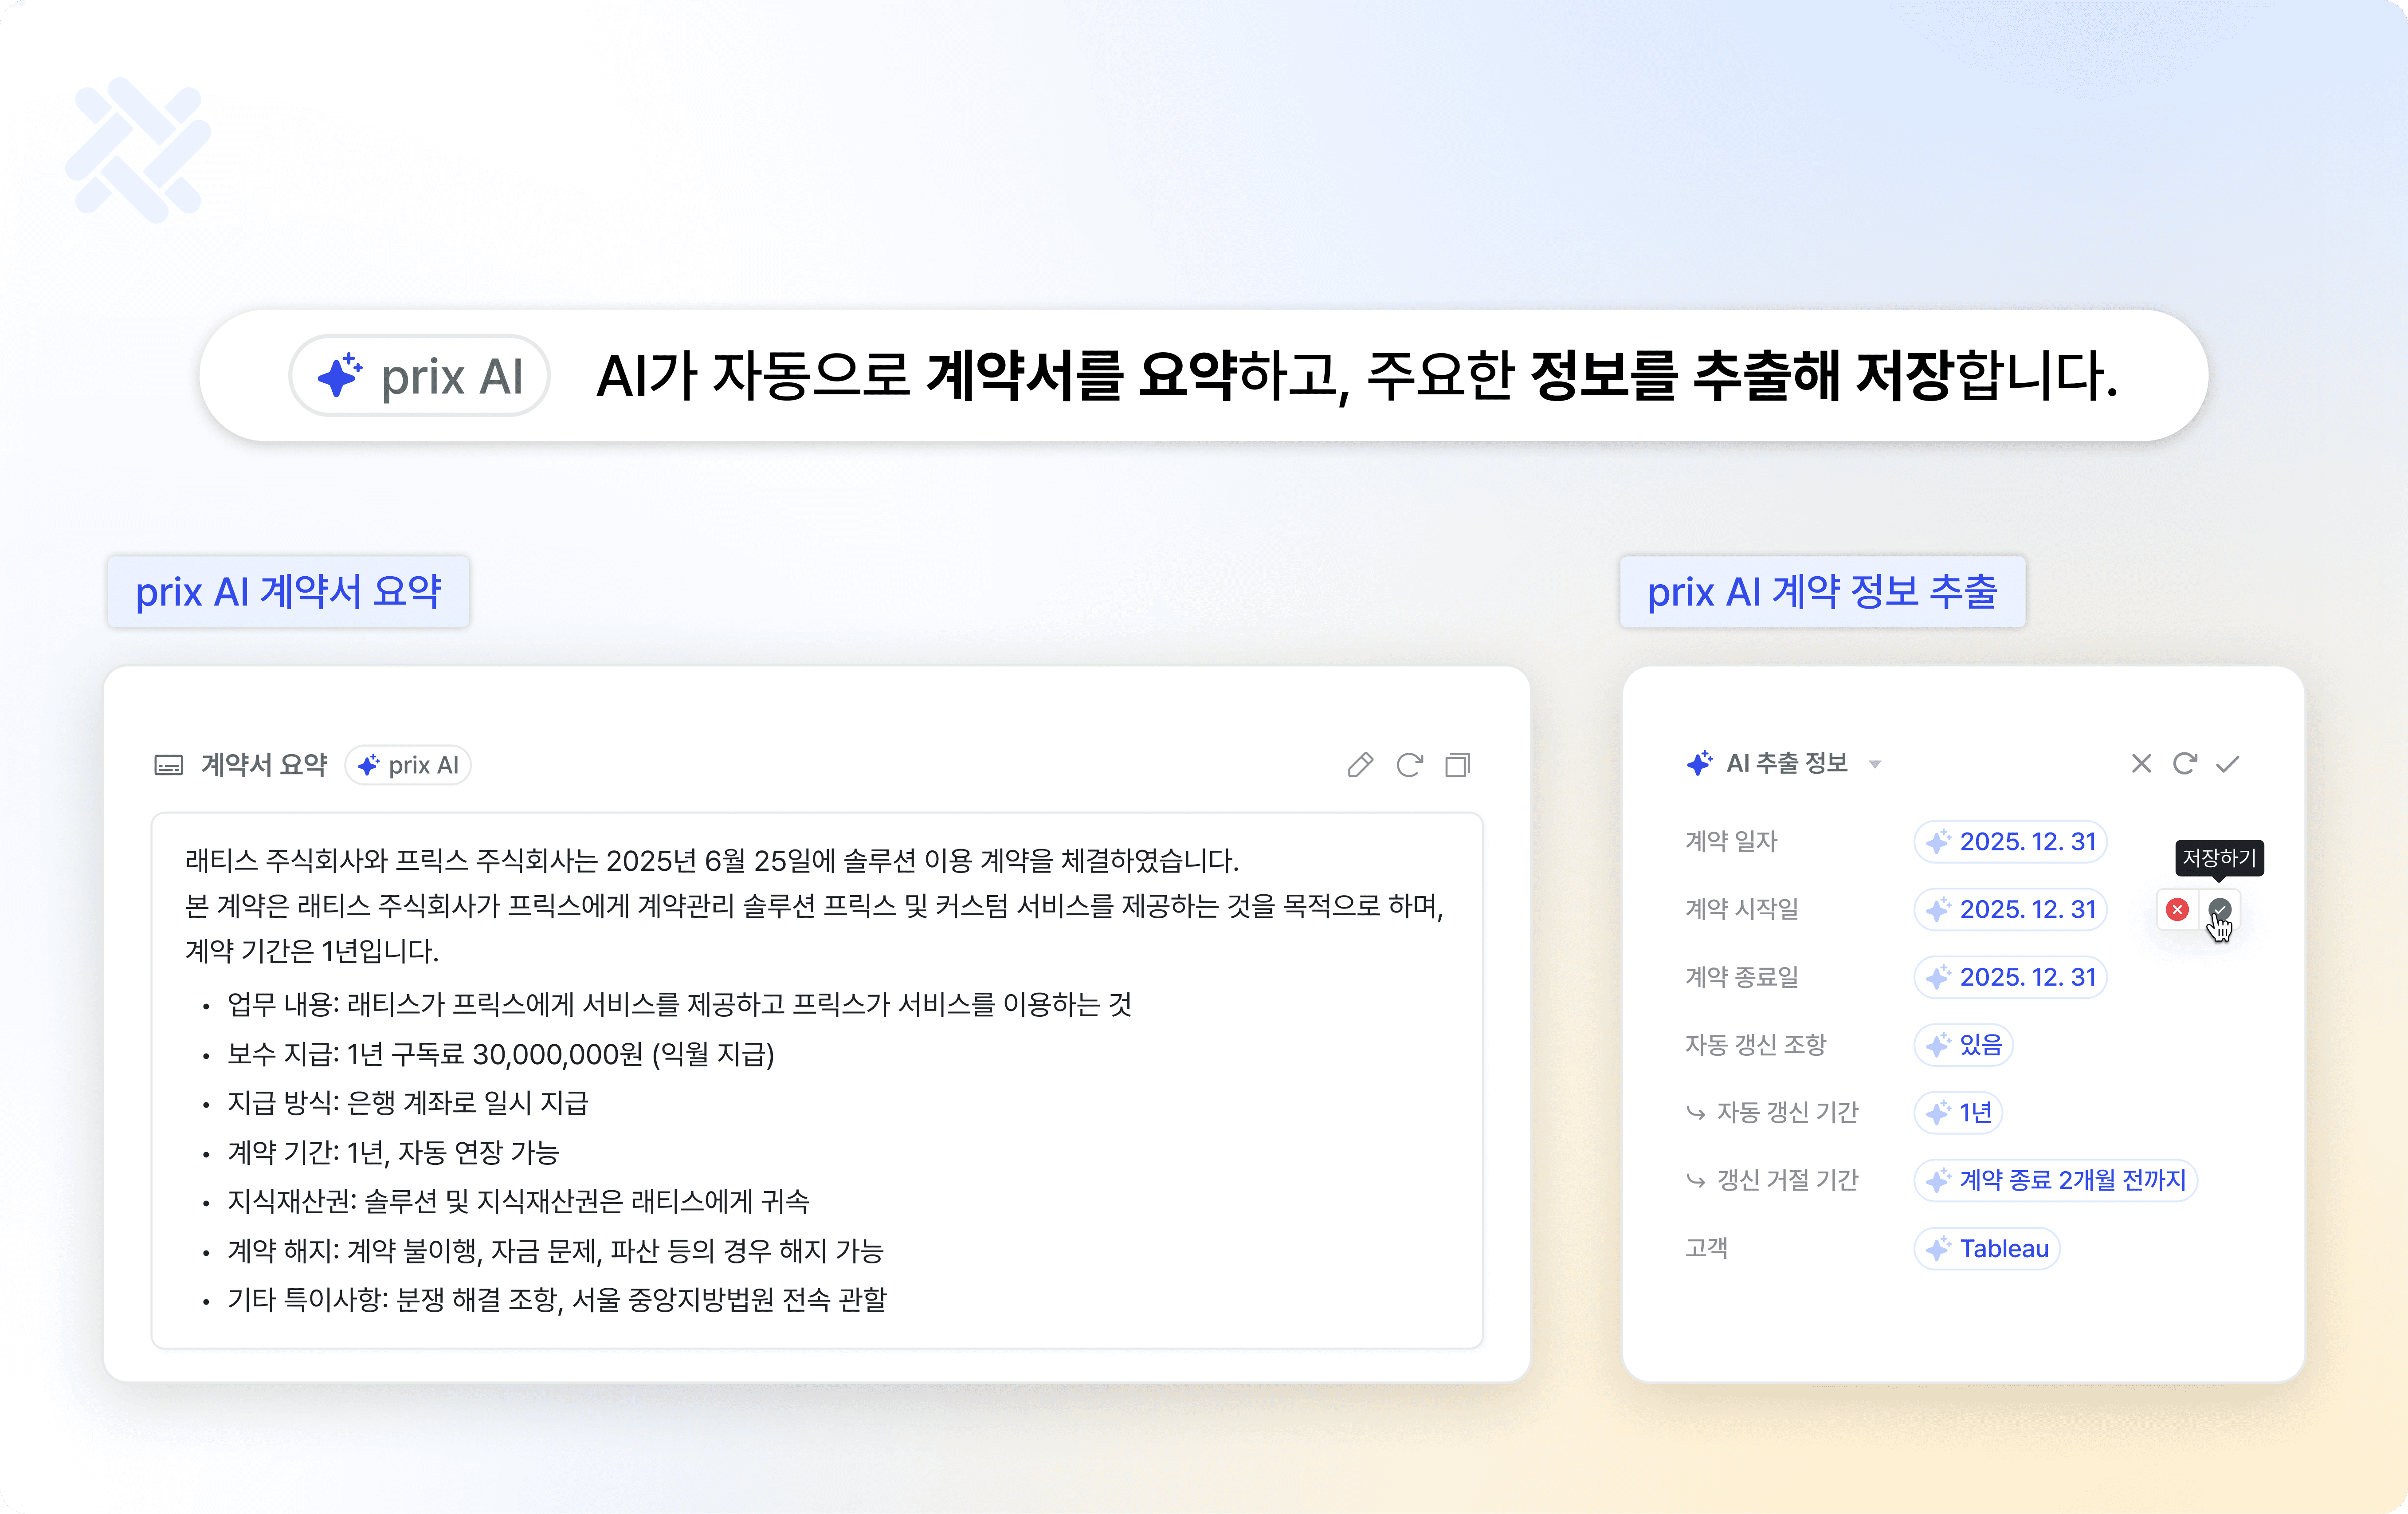Click the prix AI badge next to 계약서 요약

tap(408, 765)
